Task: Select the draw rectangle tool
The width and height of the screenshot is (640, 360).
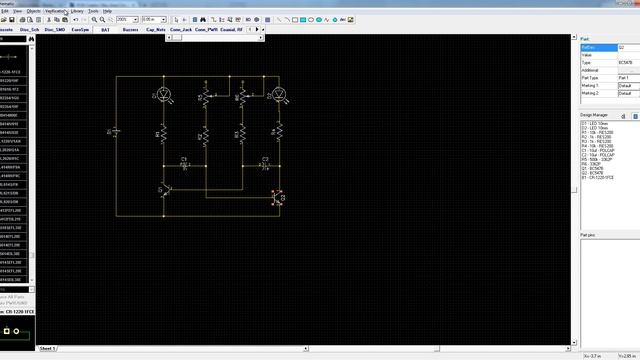Action: click(x=295, y=20)
